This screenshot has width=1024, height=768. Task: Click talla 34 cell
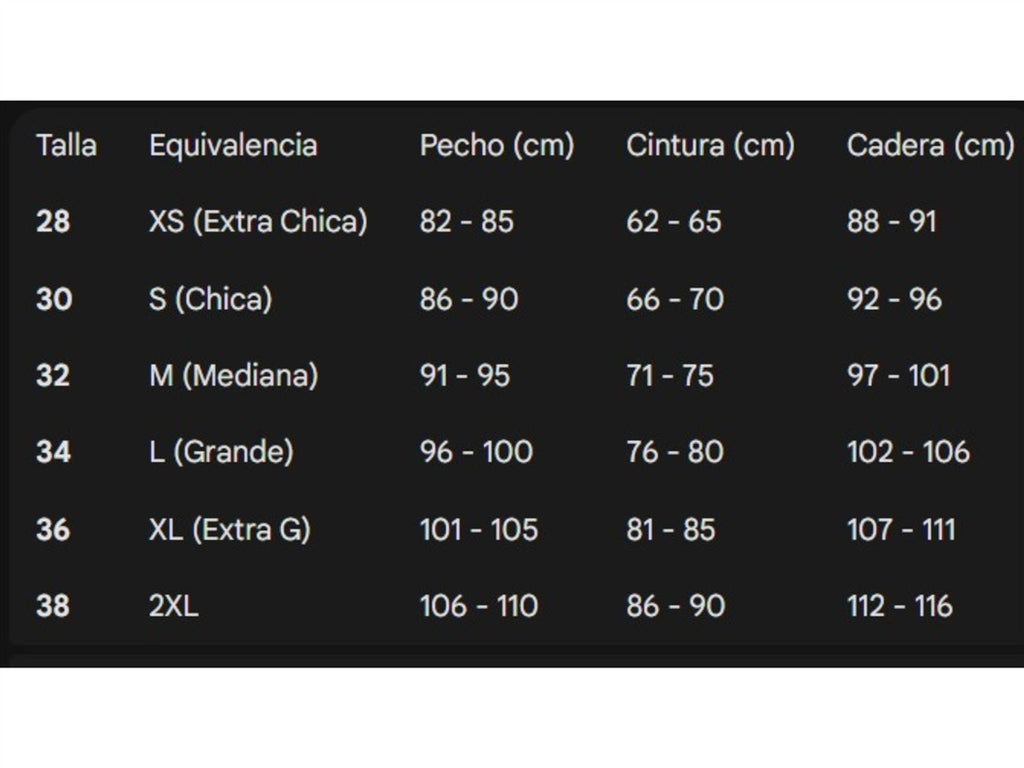[54, 452]
